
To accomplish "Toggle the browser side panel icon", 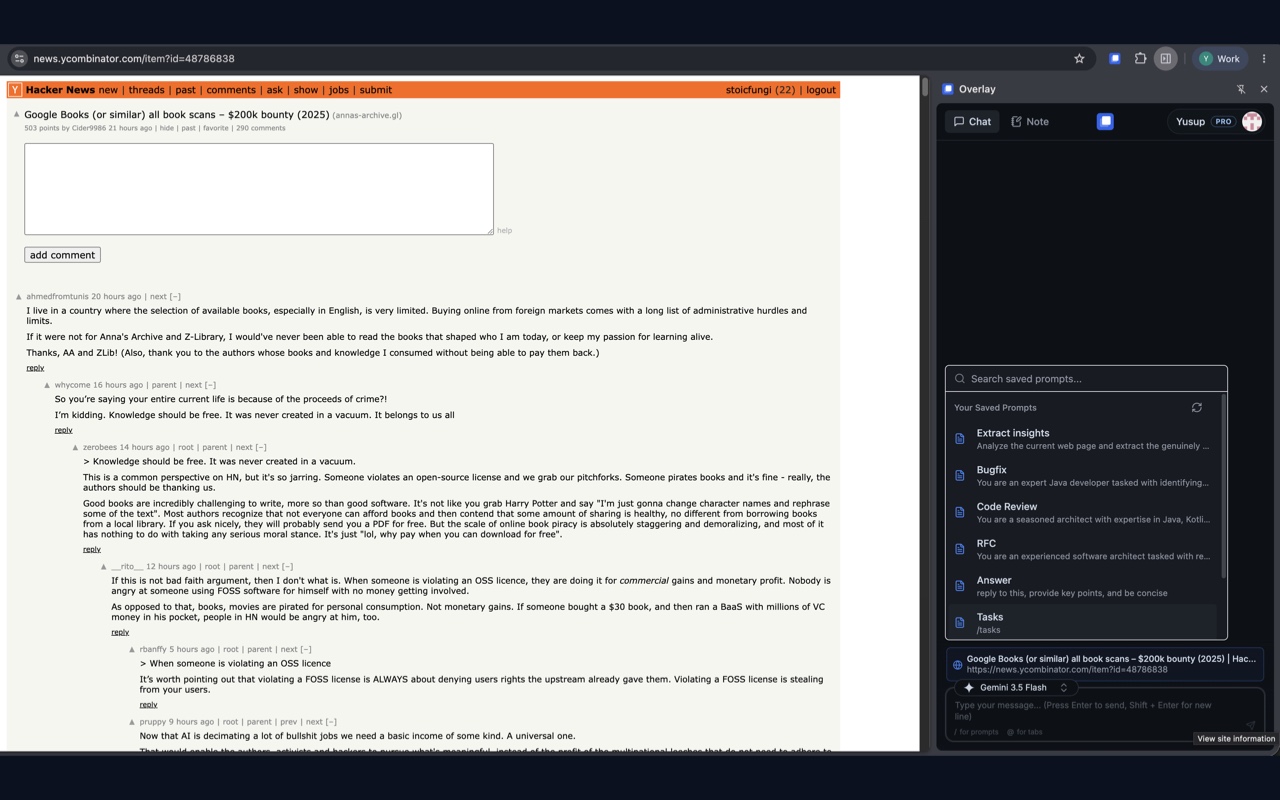I will click(x=1166, y=59).
